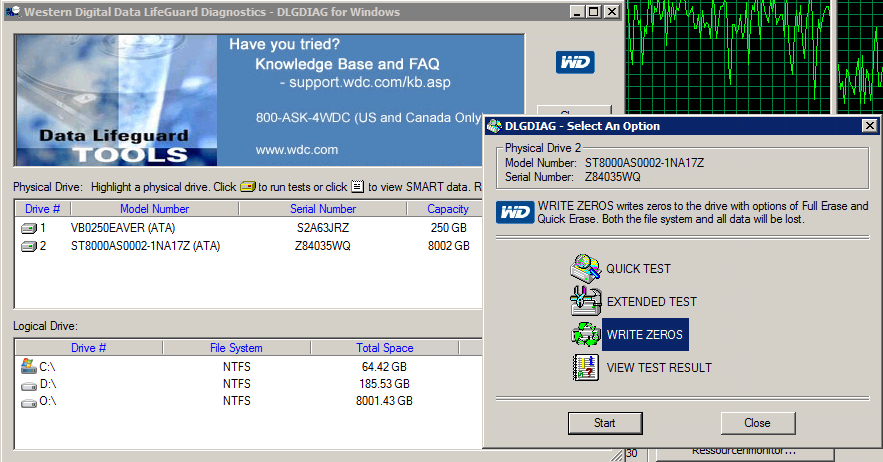Click the 185.53 GB total space cell
The height and width of the screenshot is (462, 883).
(384, 384)
